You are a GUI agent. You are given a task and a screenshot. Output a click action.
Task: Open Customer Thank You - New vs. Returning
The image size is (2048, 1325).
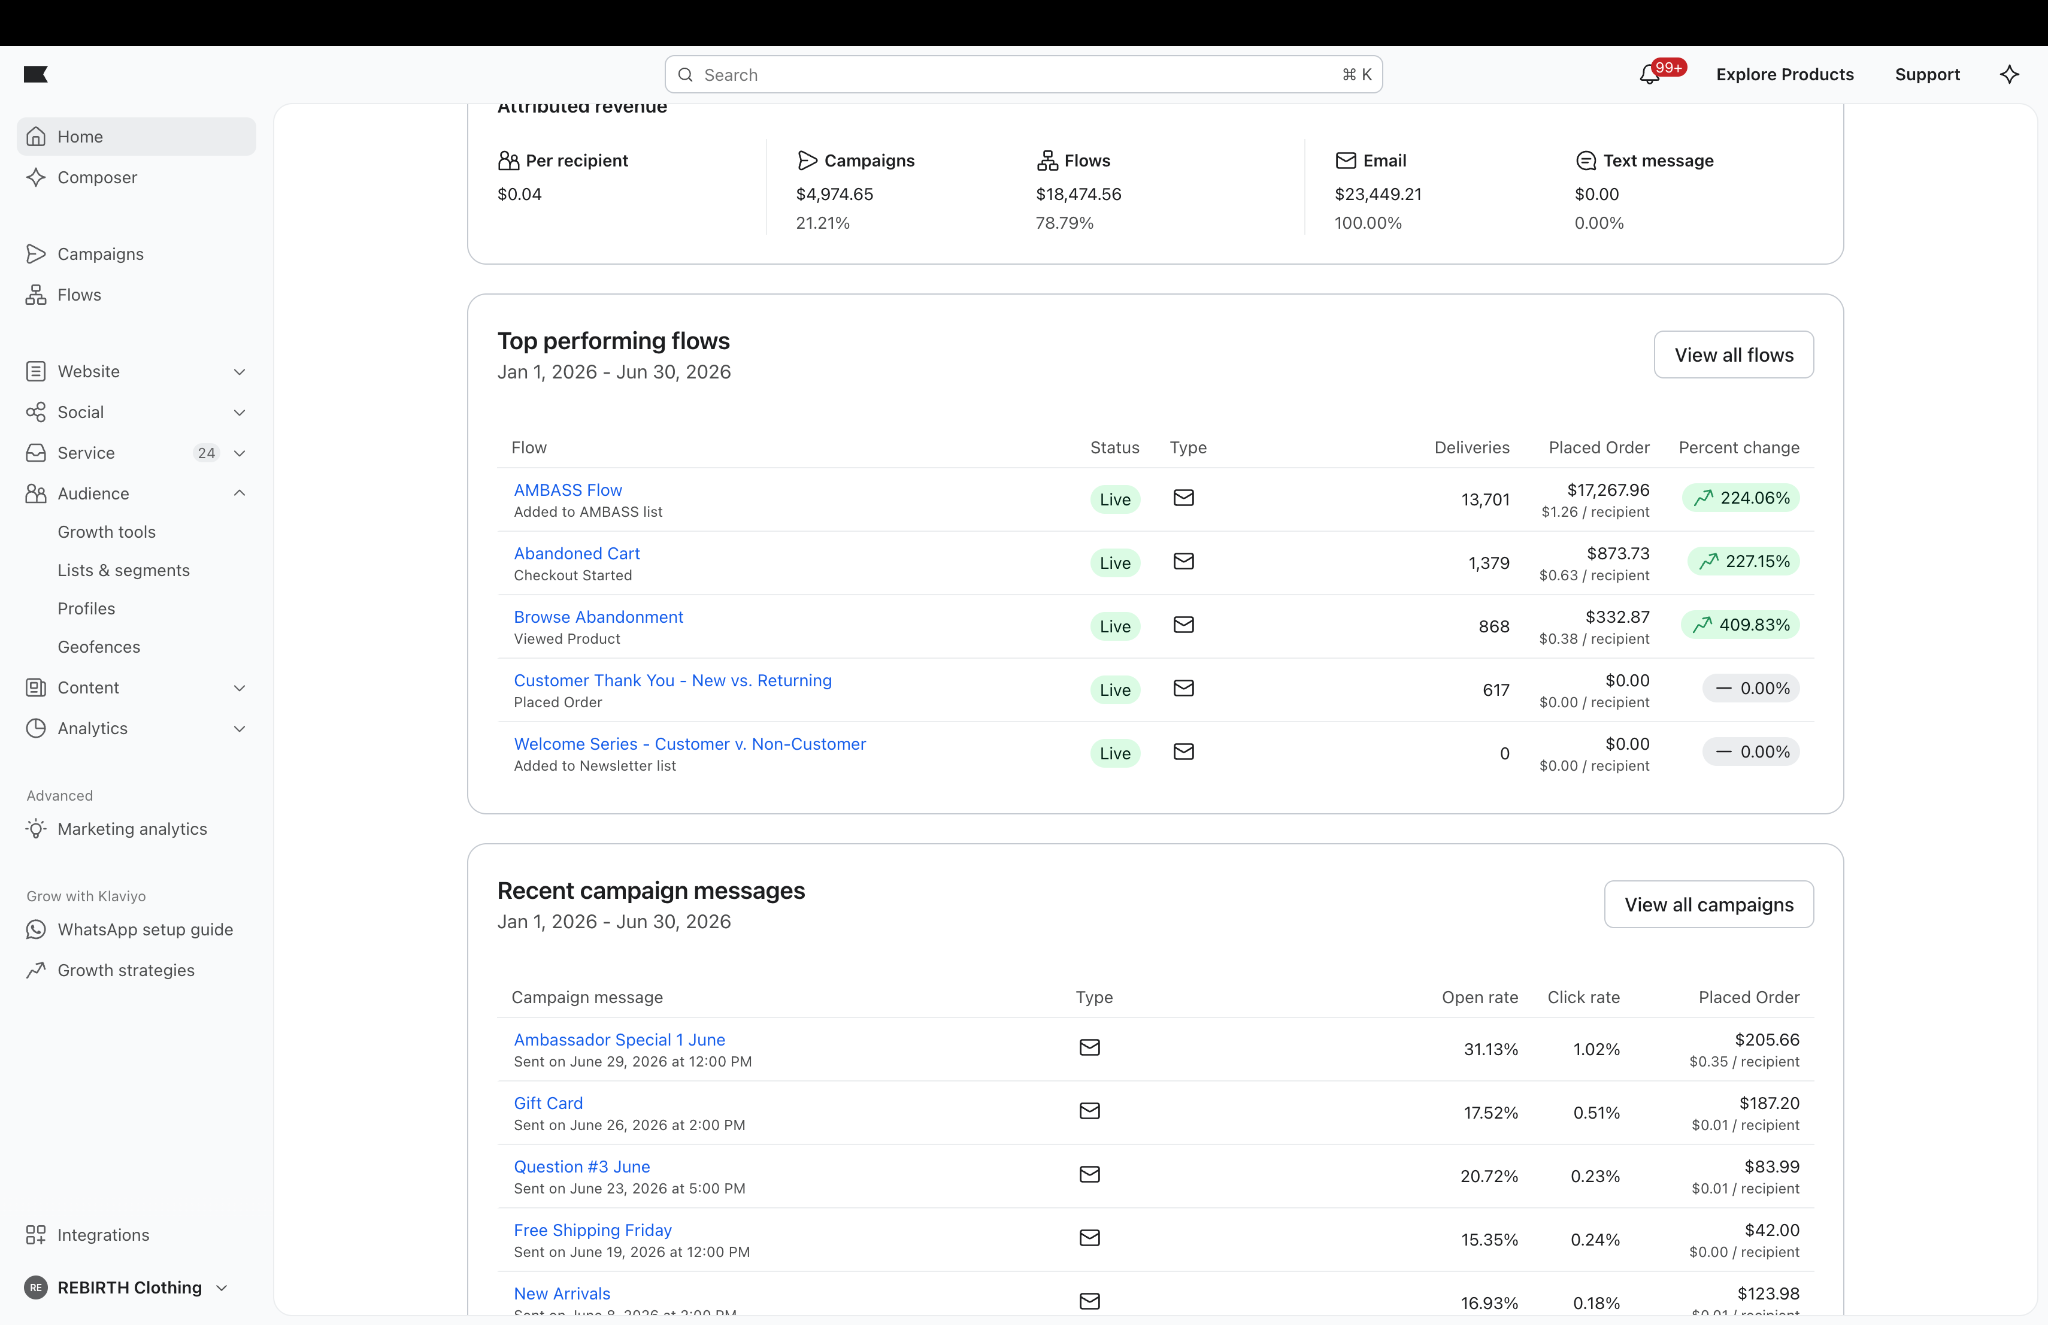(673, 680)
